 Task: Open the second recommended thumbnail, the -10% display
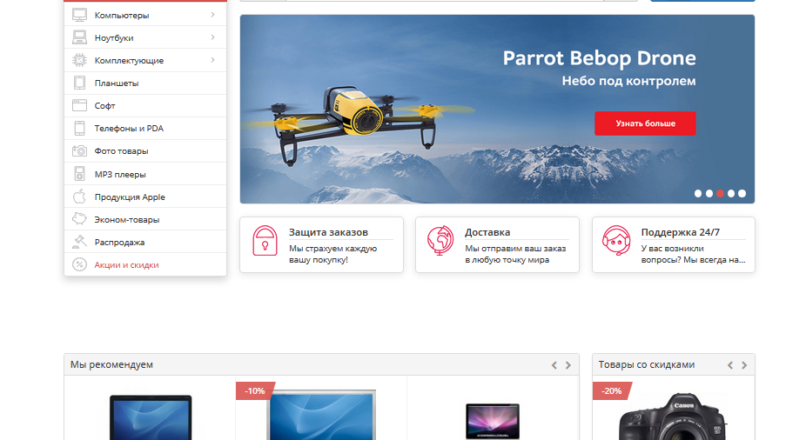(x=321, y=416)
